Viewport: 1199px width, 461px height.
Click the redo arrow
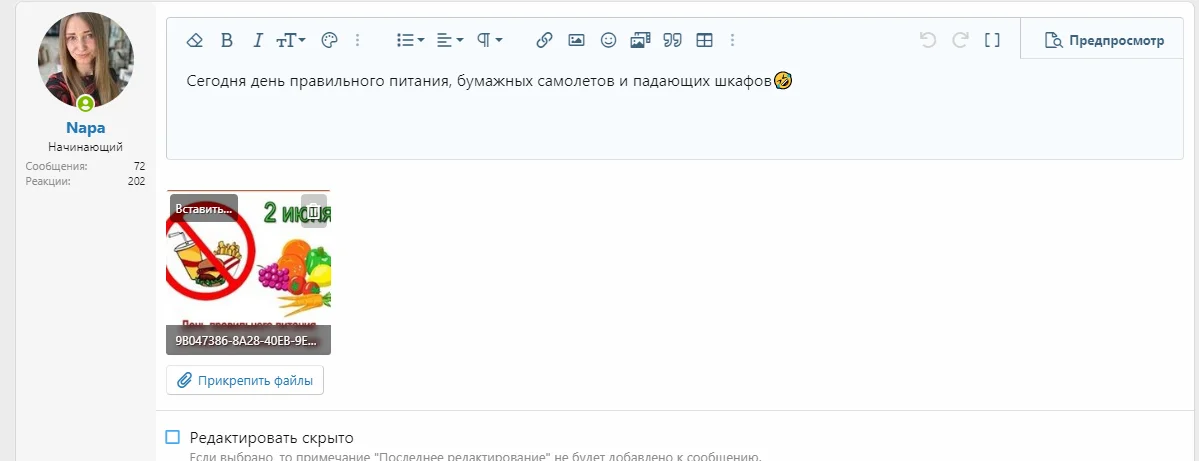960,41
